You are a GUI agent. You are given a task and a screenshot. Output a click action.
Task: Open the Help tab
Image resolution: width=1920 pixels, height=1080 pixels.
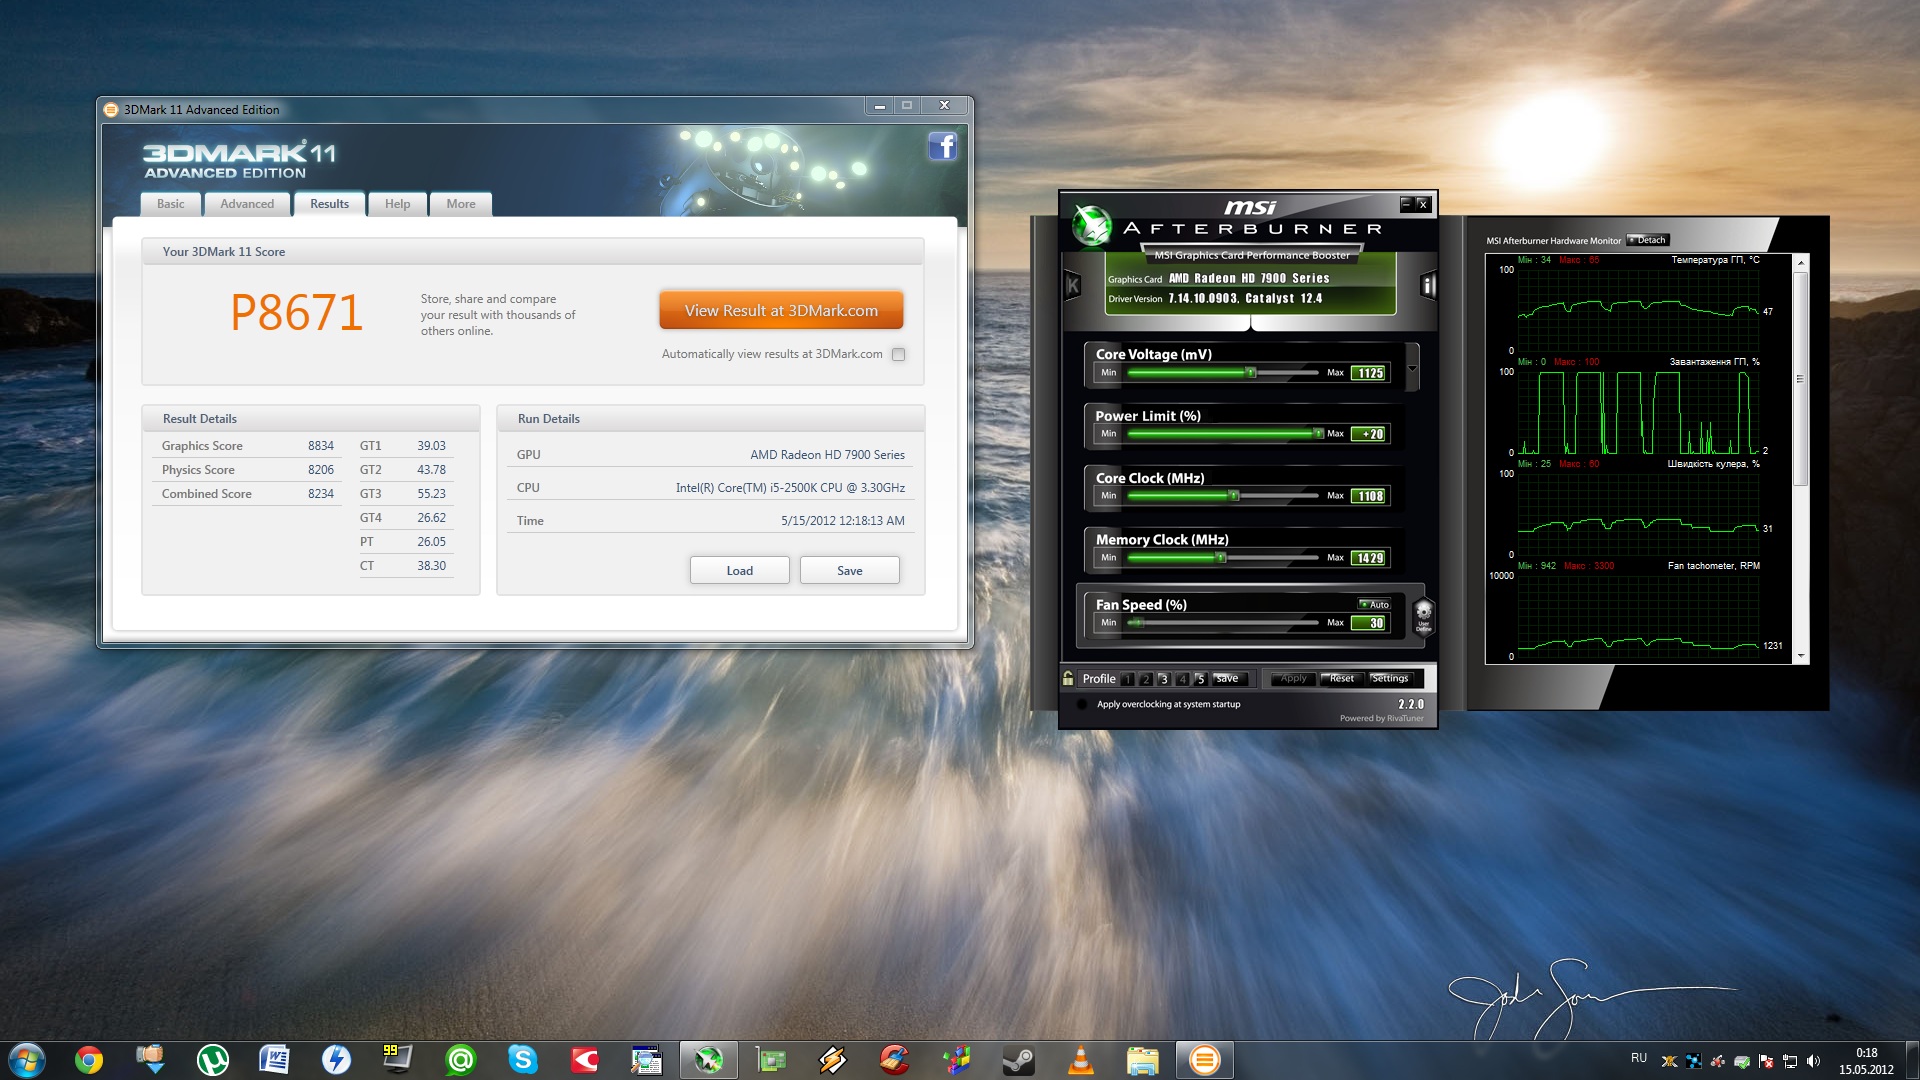click(397, 204)
